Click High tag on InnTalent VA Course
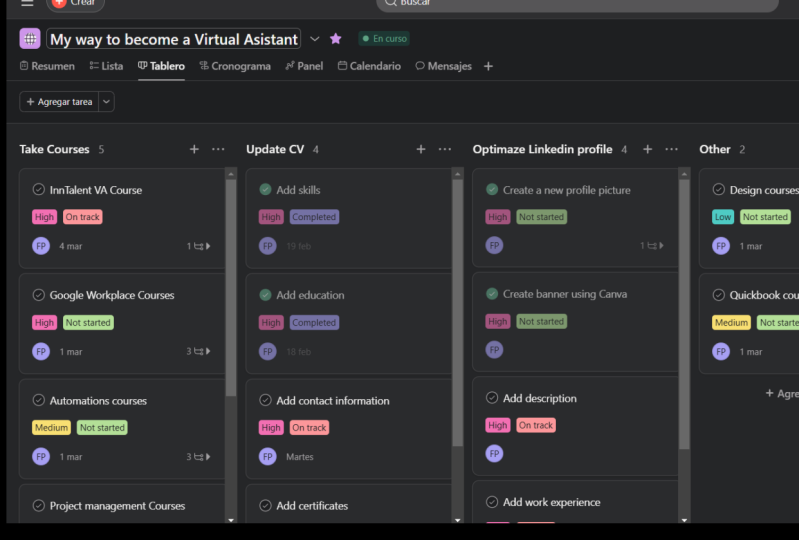The height and width of the screenshot is (540, 799). (x=44, y=217)
